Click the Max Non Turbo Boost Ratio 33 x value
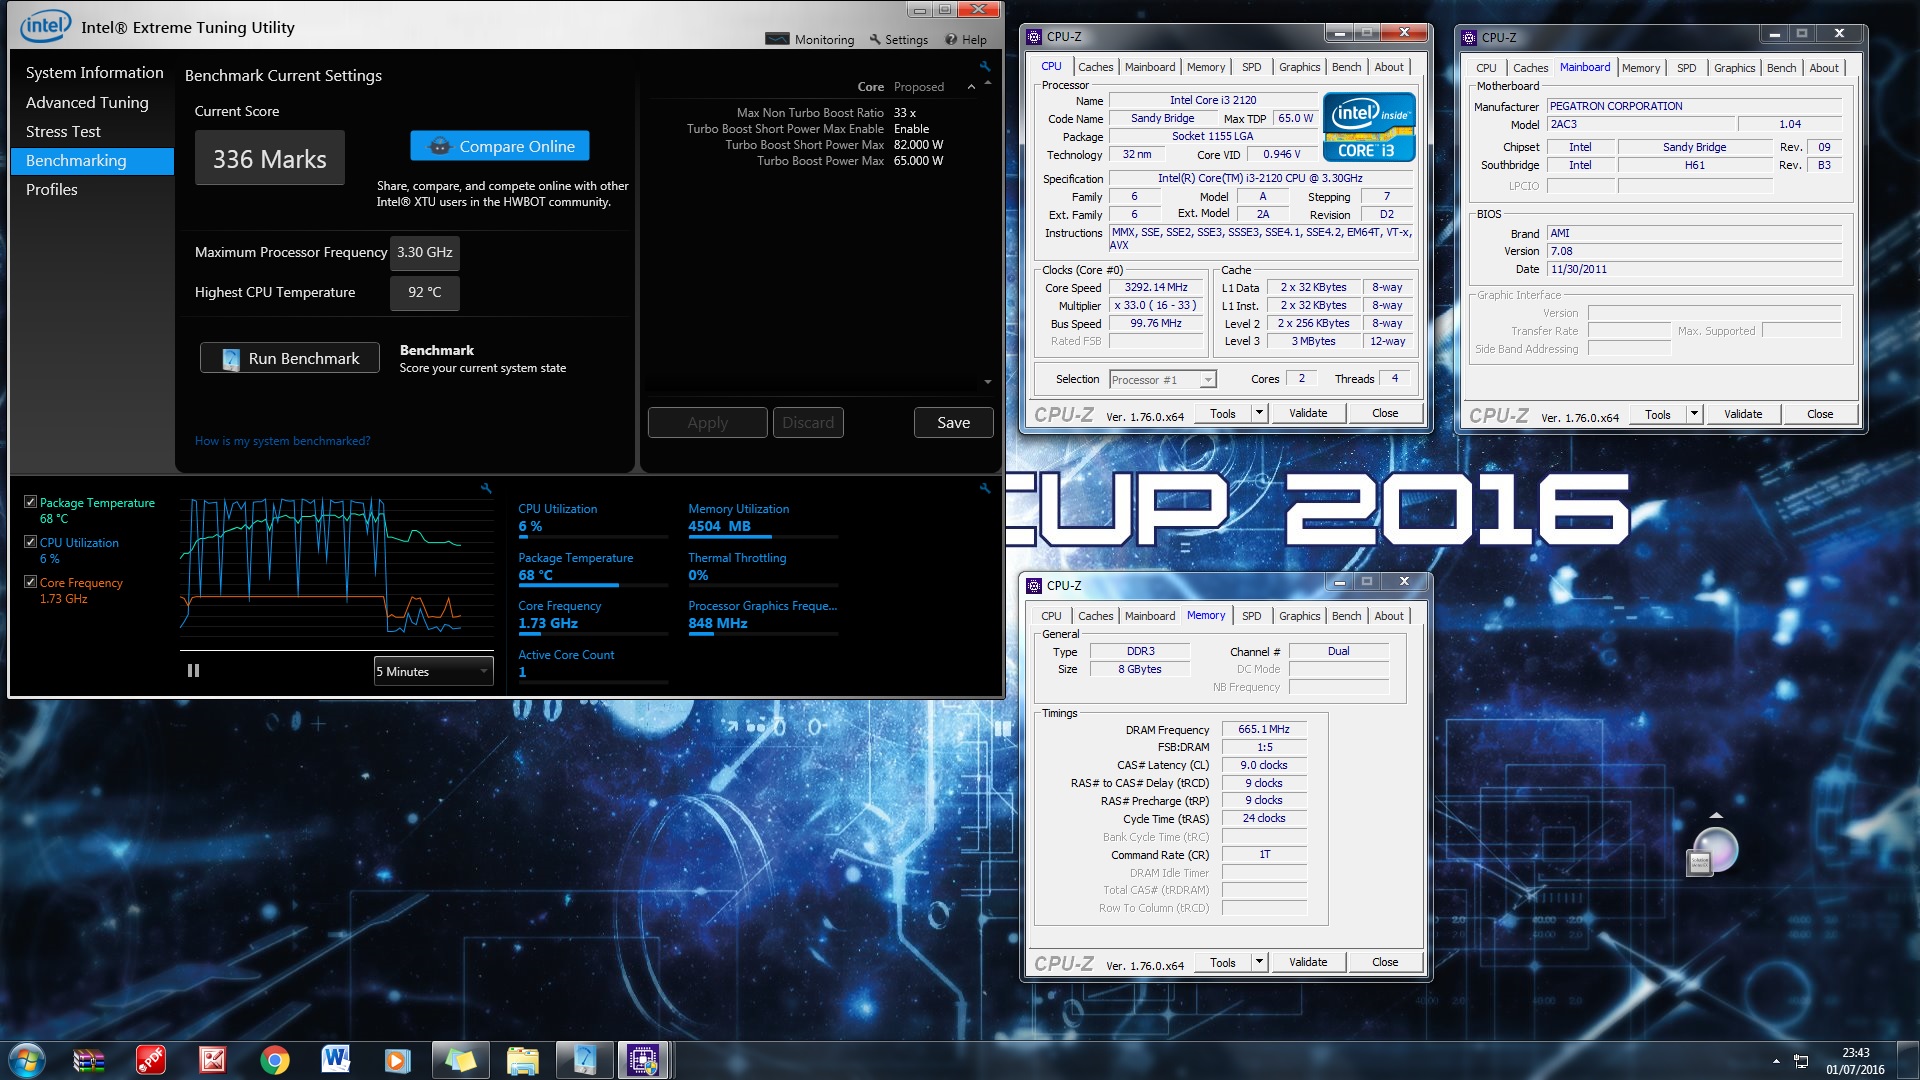This screenshot has height=1080, width=1920. click(x=905, y=113)
